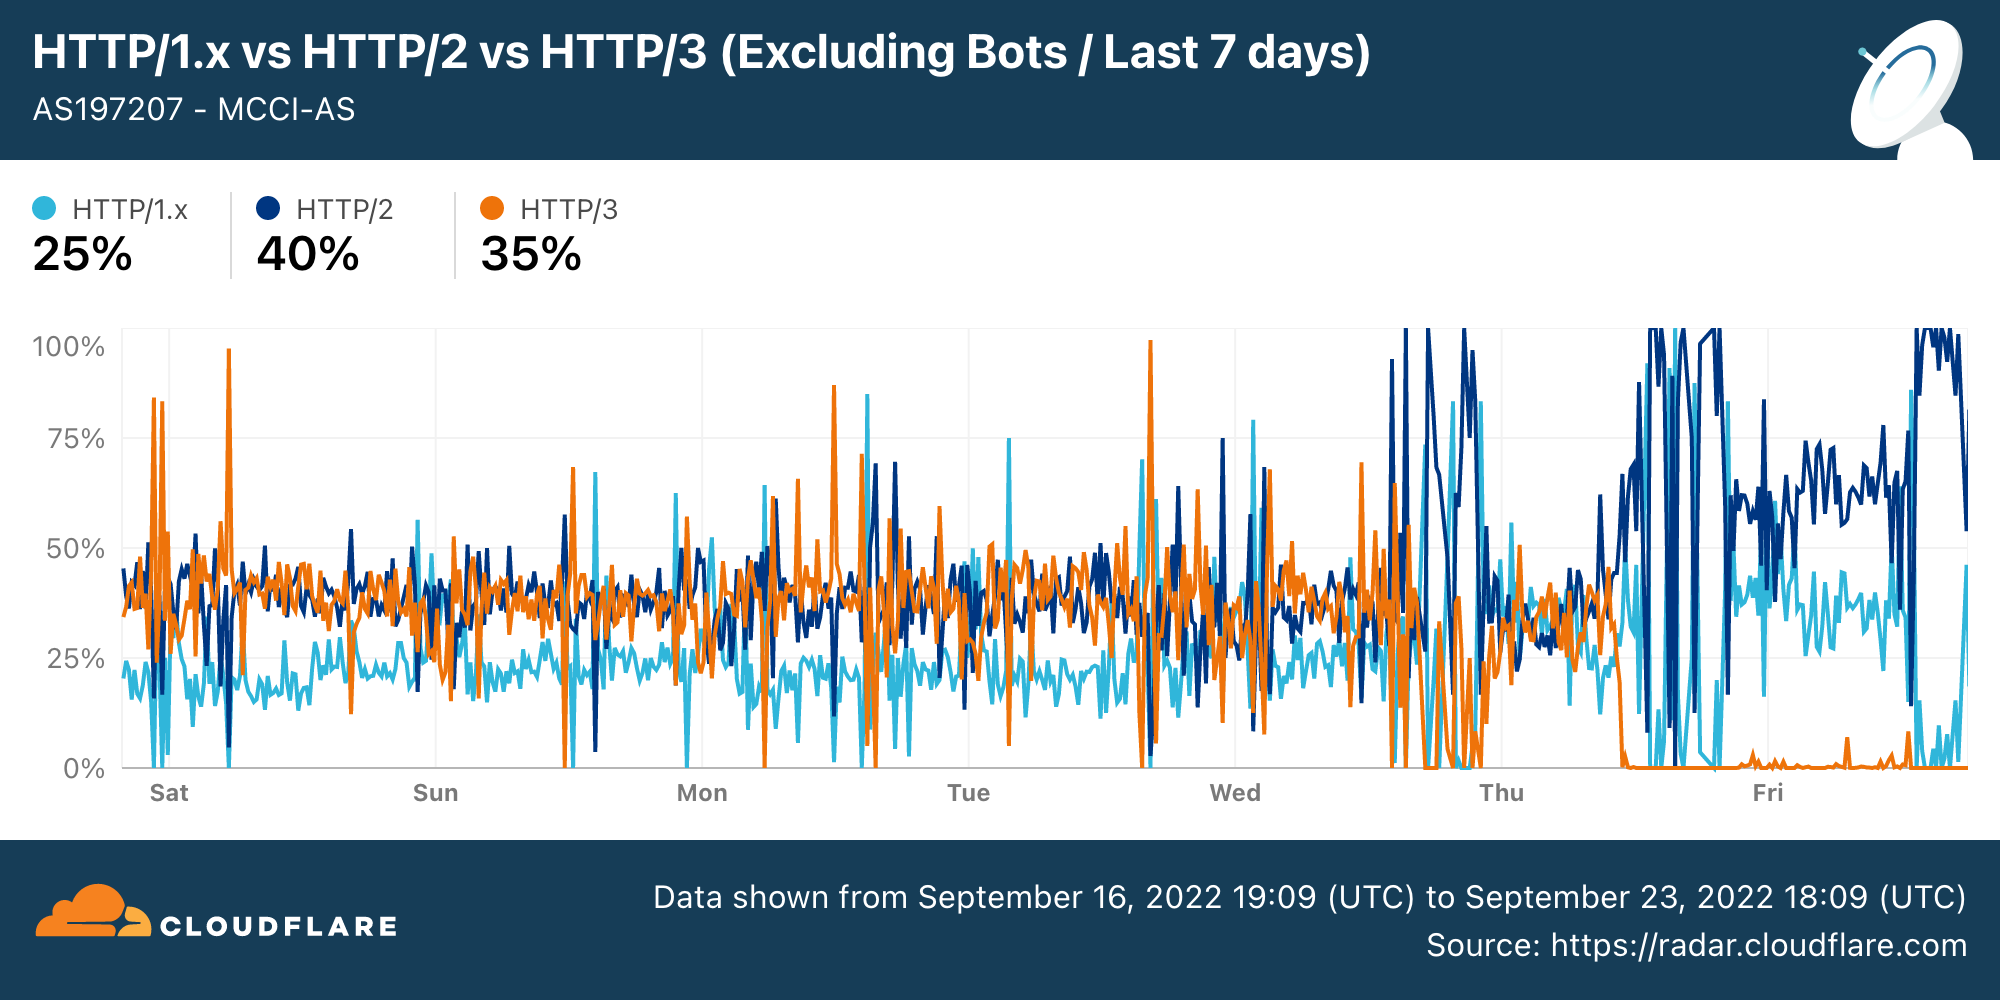This screenshot has height=1000, width=2000.
Task: Open the radar.cloudflare.com source link
Action: pos(1758,945)
